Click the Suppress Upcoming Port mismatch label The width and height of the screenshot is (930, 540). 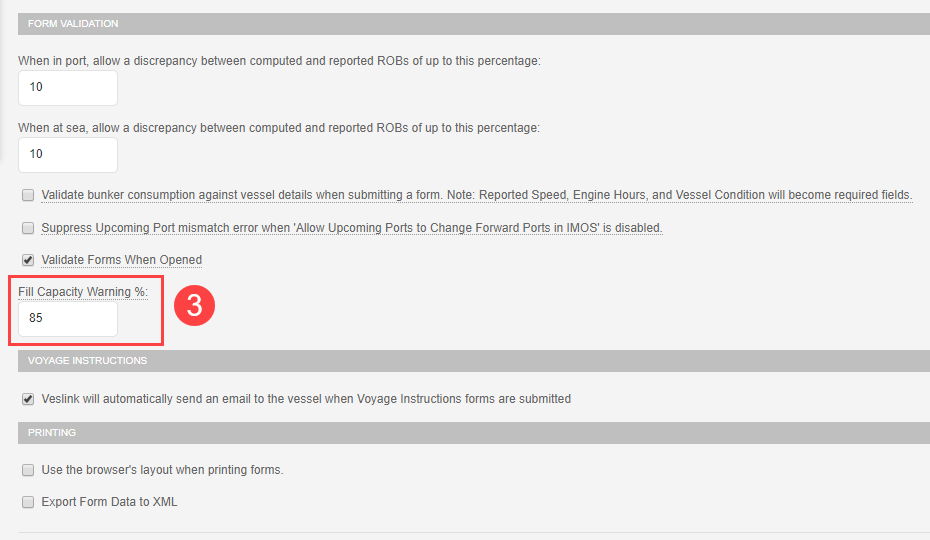pos(351,228)
